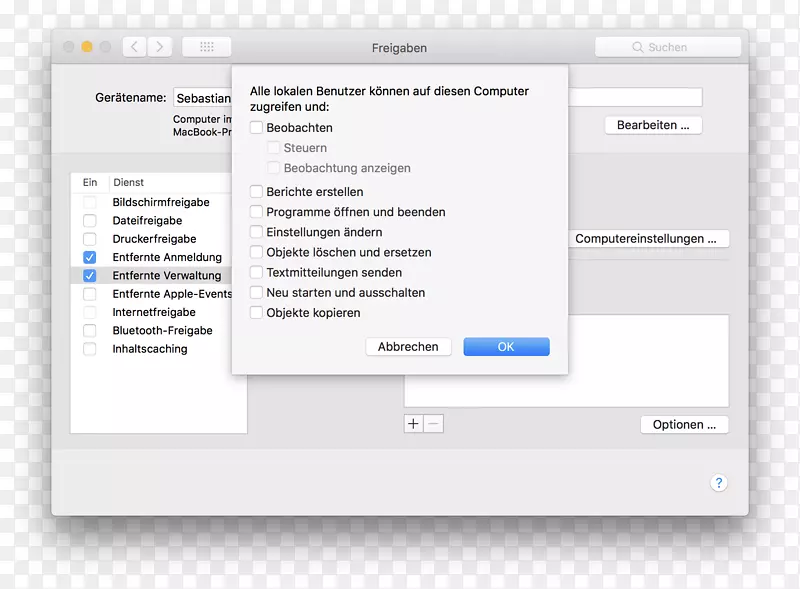Viewport: 800px width, 589px height.
Task: Click the yellow minimize window button
Action: click(87, 47)
